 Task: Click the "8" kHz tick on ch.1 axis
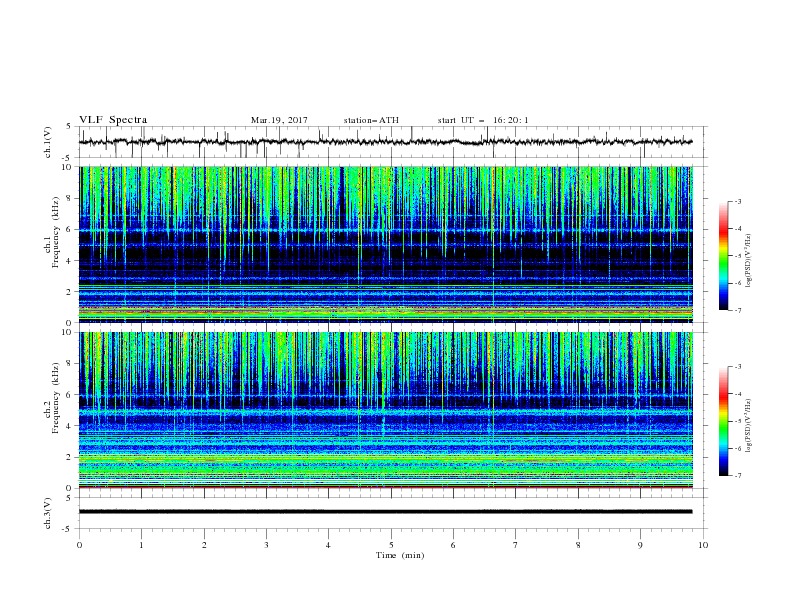70,198
